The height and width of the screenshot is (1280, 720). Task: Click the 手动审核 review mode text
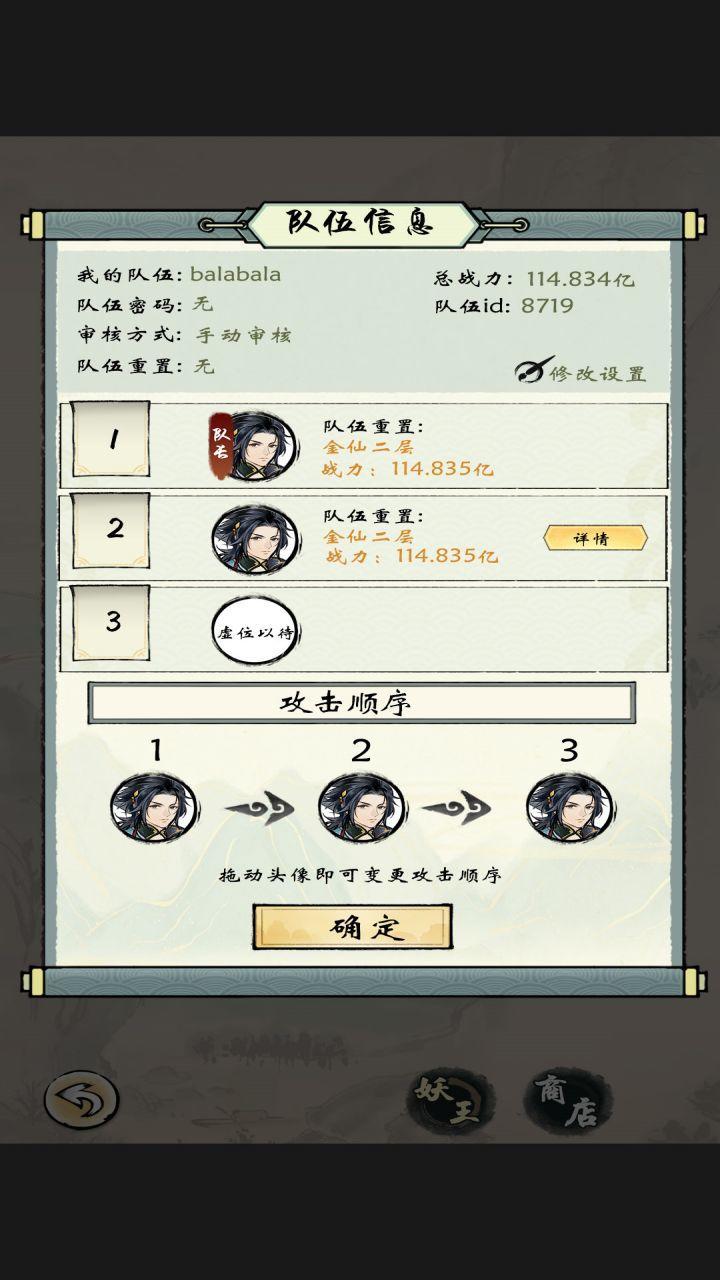coord(243,335)
